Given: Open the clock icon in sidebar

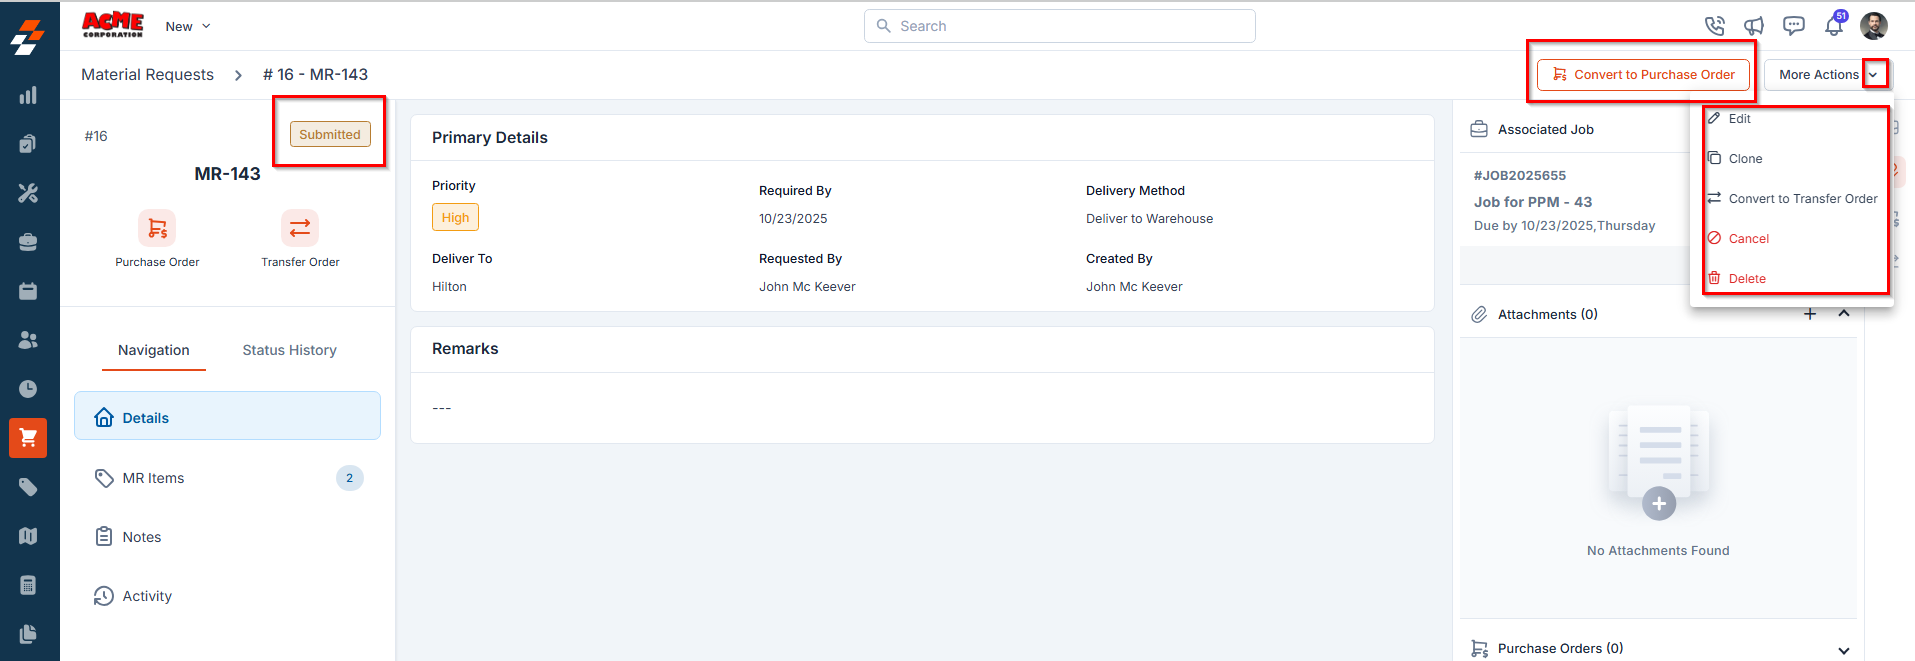Looking at the screenshot, I should (x=28, y=389).
